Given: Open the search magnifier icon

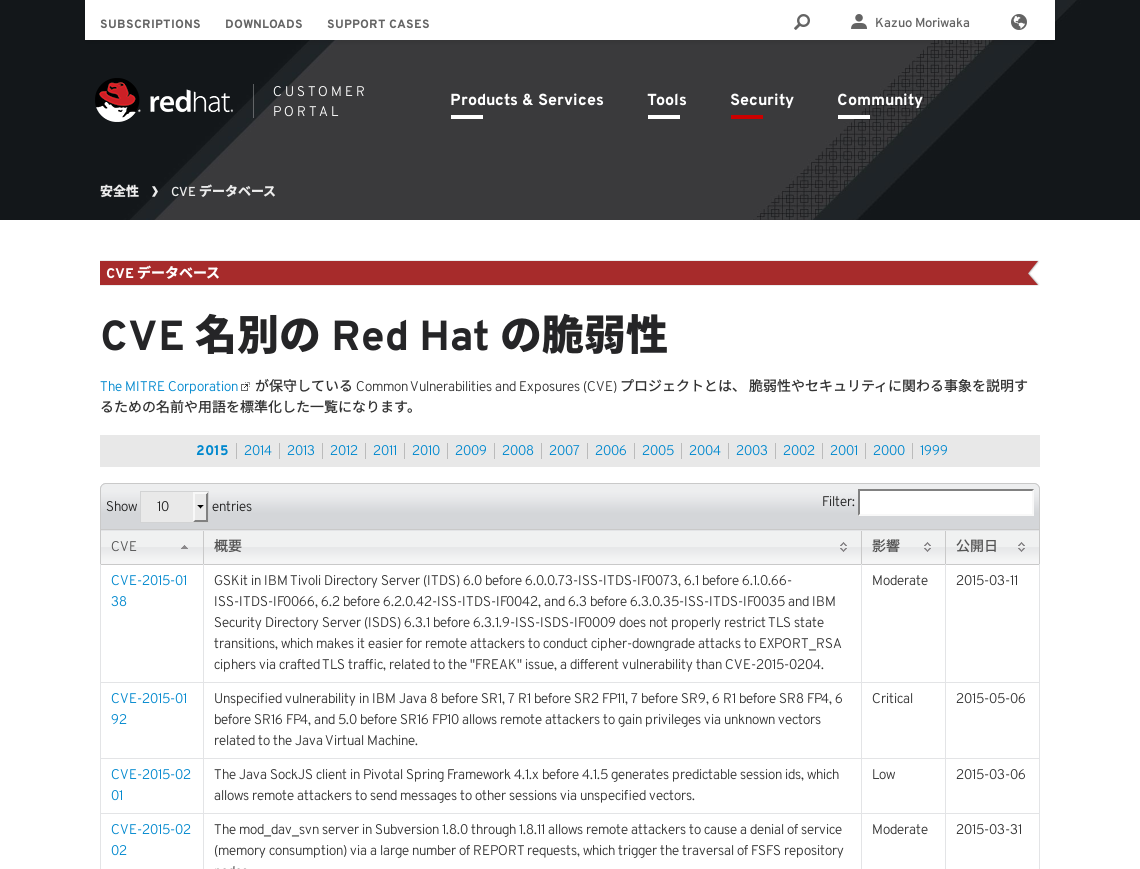Looking at the screenshot, I should pos(802,22).
